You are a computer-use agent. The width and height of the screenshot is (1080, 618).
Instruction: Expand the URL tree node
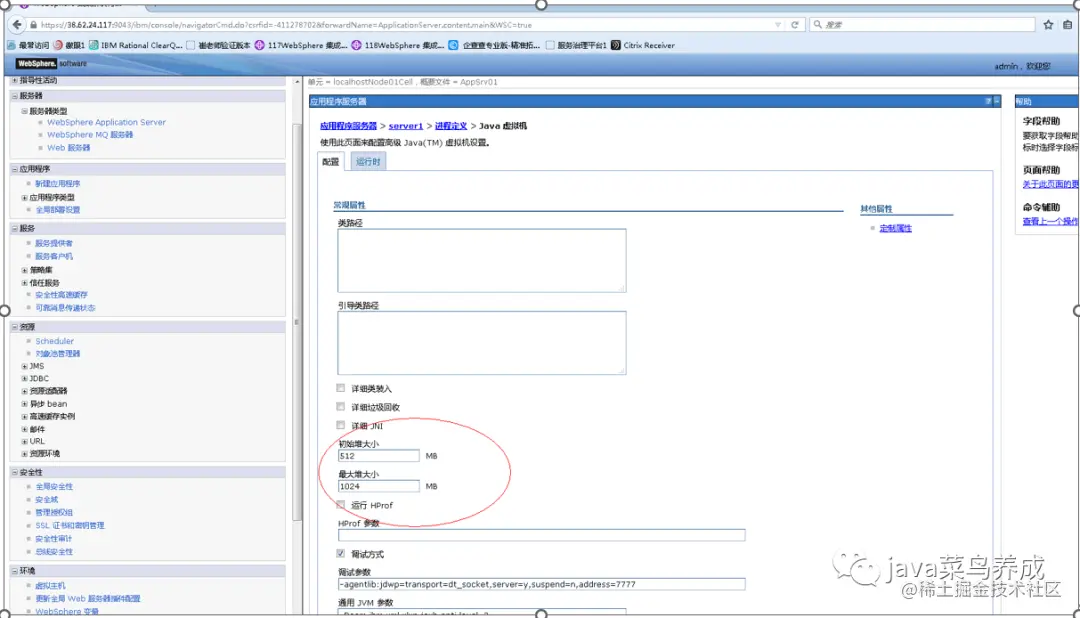tap(24, 442)
